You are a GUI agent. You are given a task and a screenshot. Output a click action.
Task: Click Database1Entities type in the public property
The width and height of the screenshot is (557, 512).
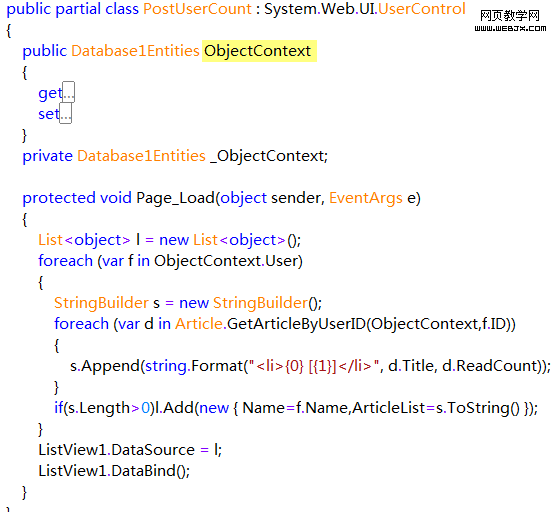(135, 51)
